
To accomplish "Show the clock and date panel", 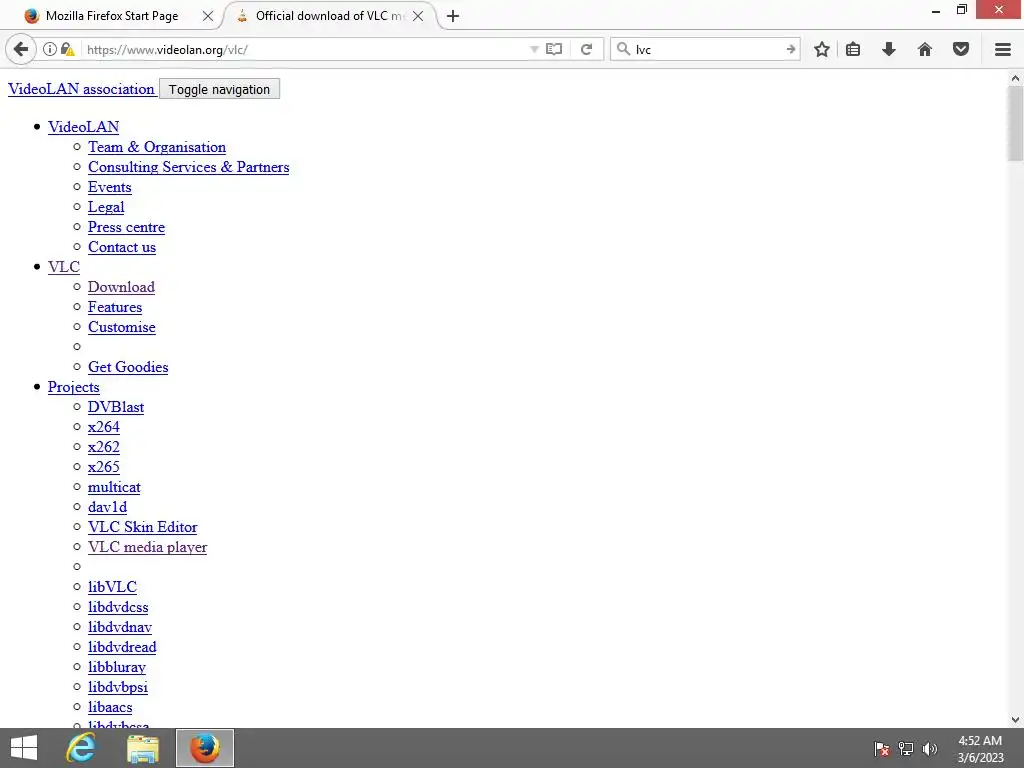I will (980, 748).
